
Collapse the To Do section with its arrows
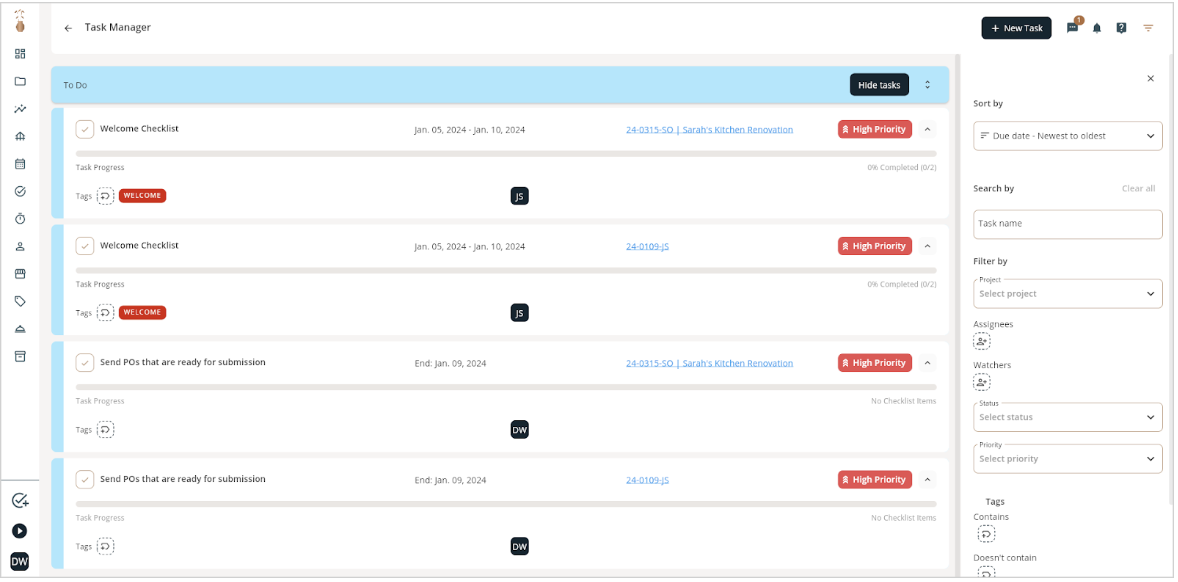point(927,85)
